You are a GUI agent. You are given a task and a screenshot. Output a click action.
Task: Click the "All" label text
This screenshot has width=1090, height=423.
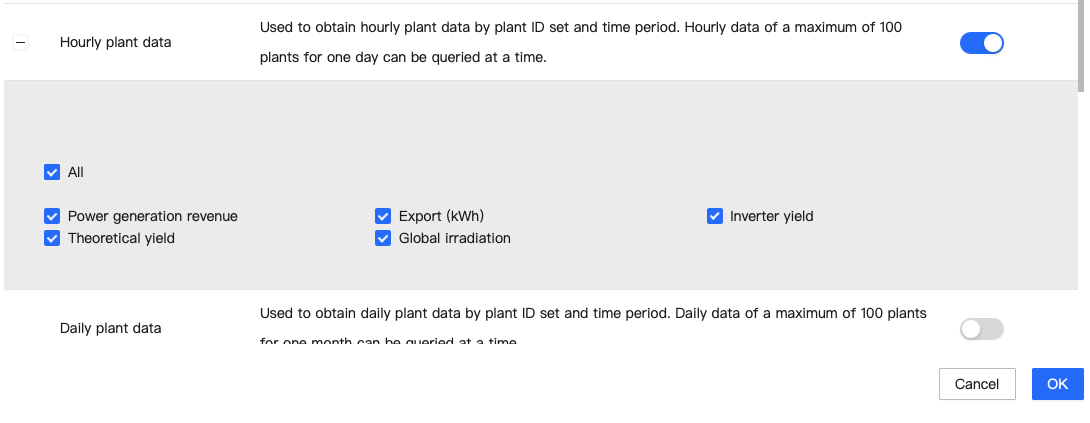click(x=76, y=172)
